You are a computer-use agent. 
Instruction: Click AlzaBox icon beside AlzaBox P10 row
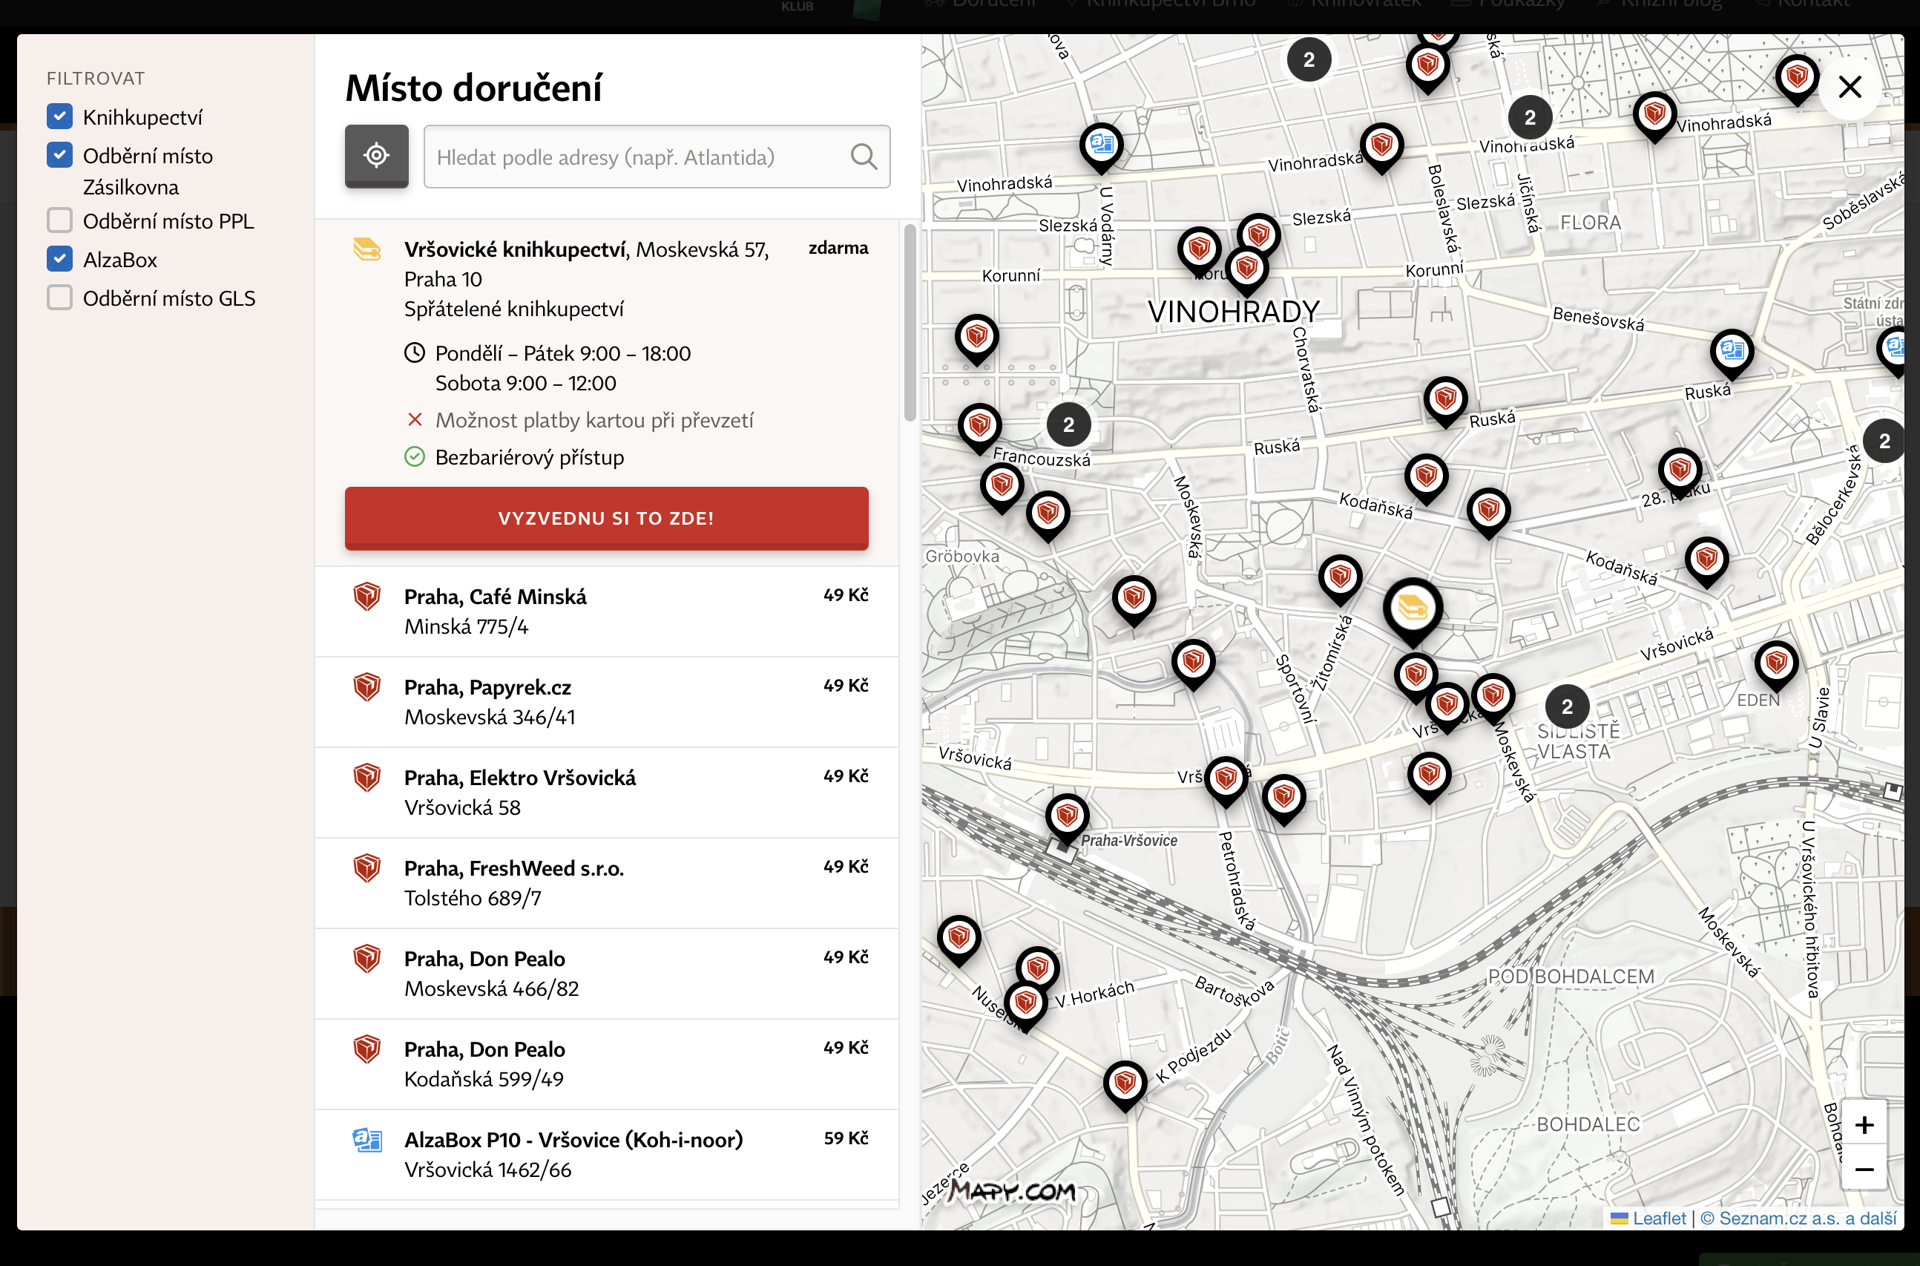367,1140
